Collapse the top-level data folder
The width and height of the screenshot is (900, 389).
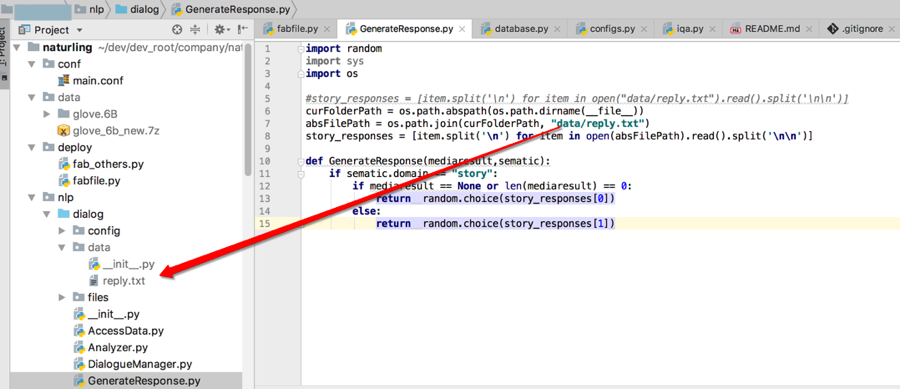32,97
